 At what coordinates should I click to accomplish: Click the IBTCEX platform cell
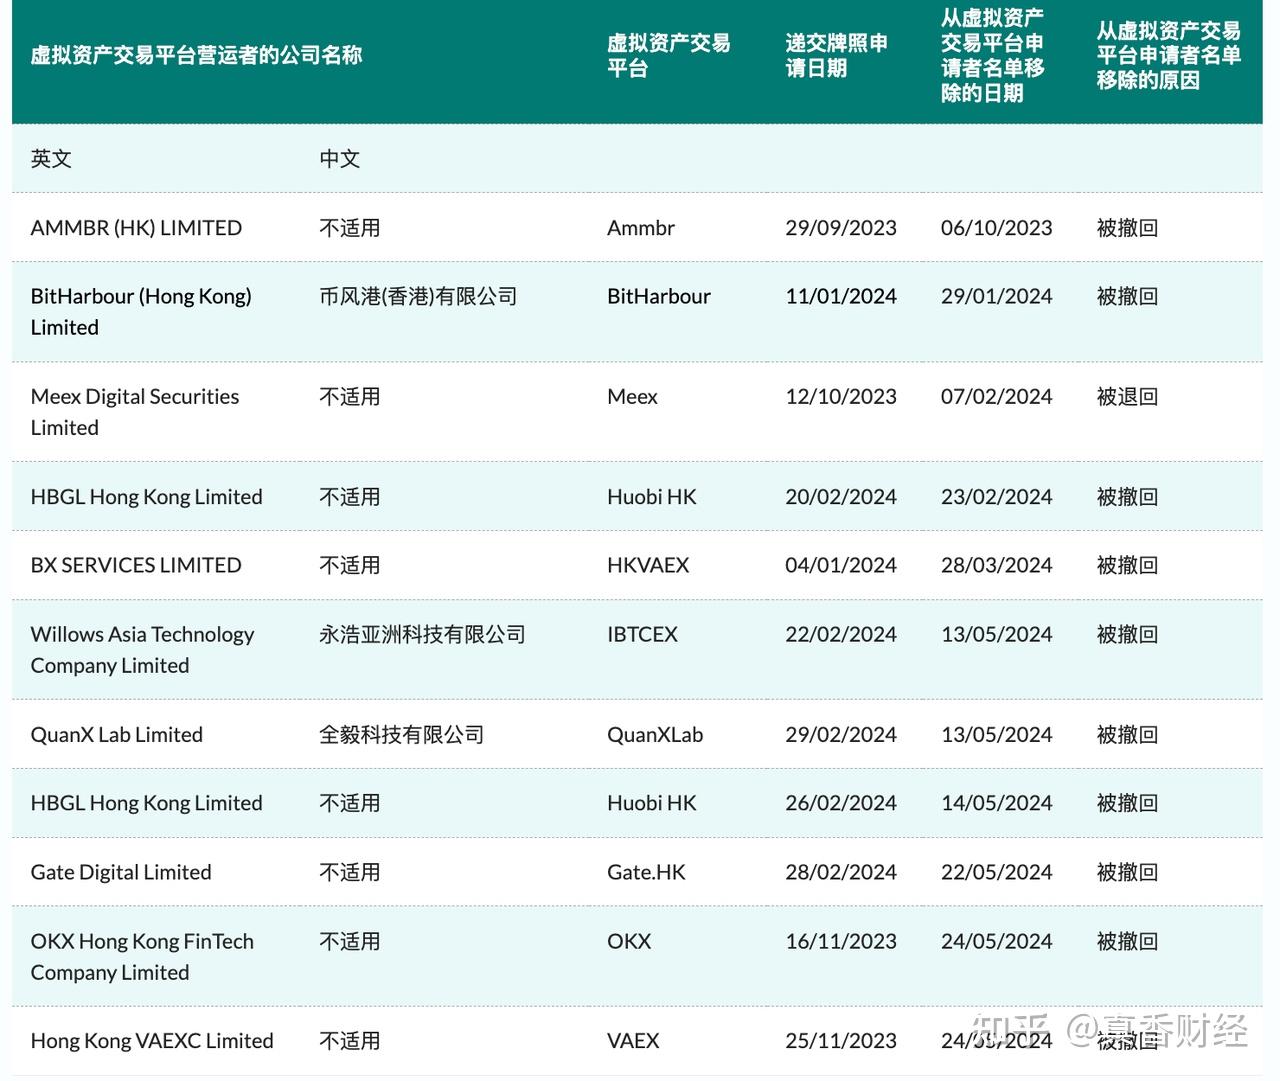(x=642, y=635)
